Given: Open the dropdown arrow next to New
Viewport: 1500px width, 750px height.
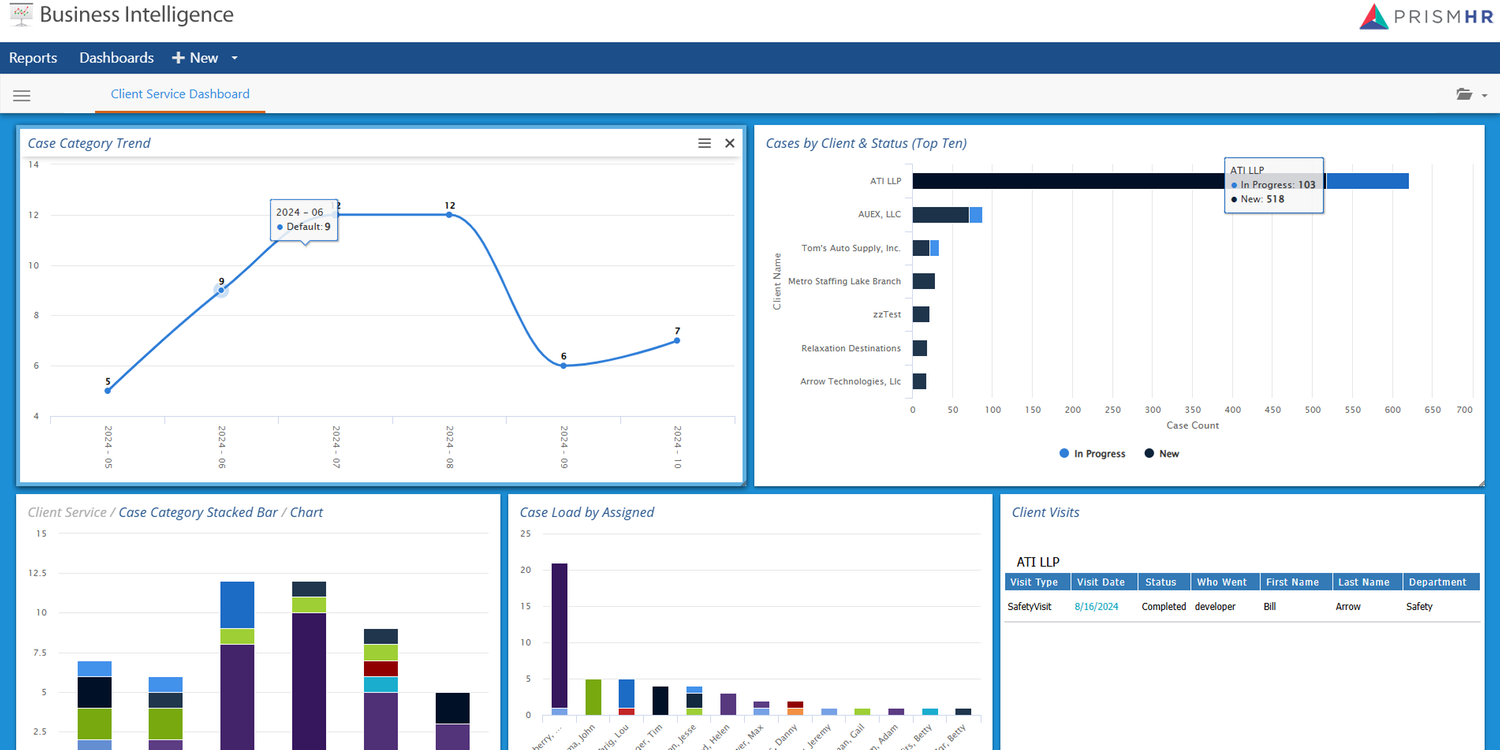Looking at the screenshot, I should [x=233, y=57].
